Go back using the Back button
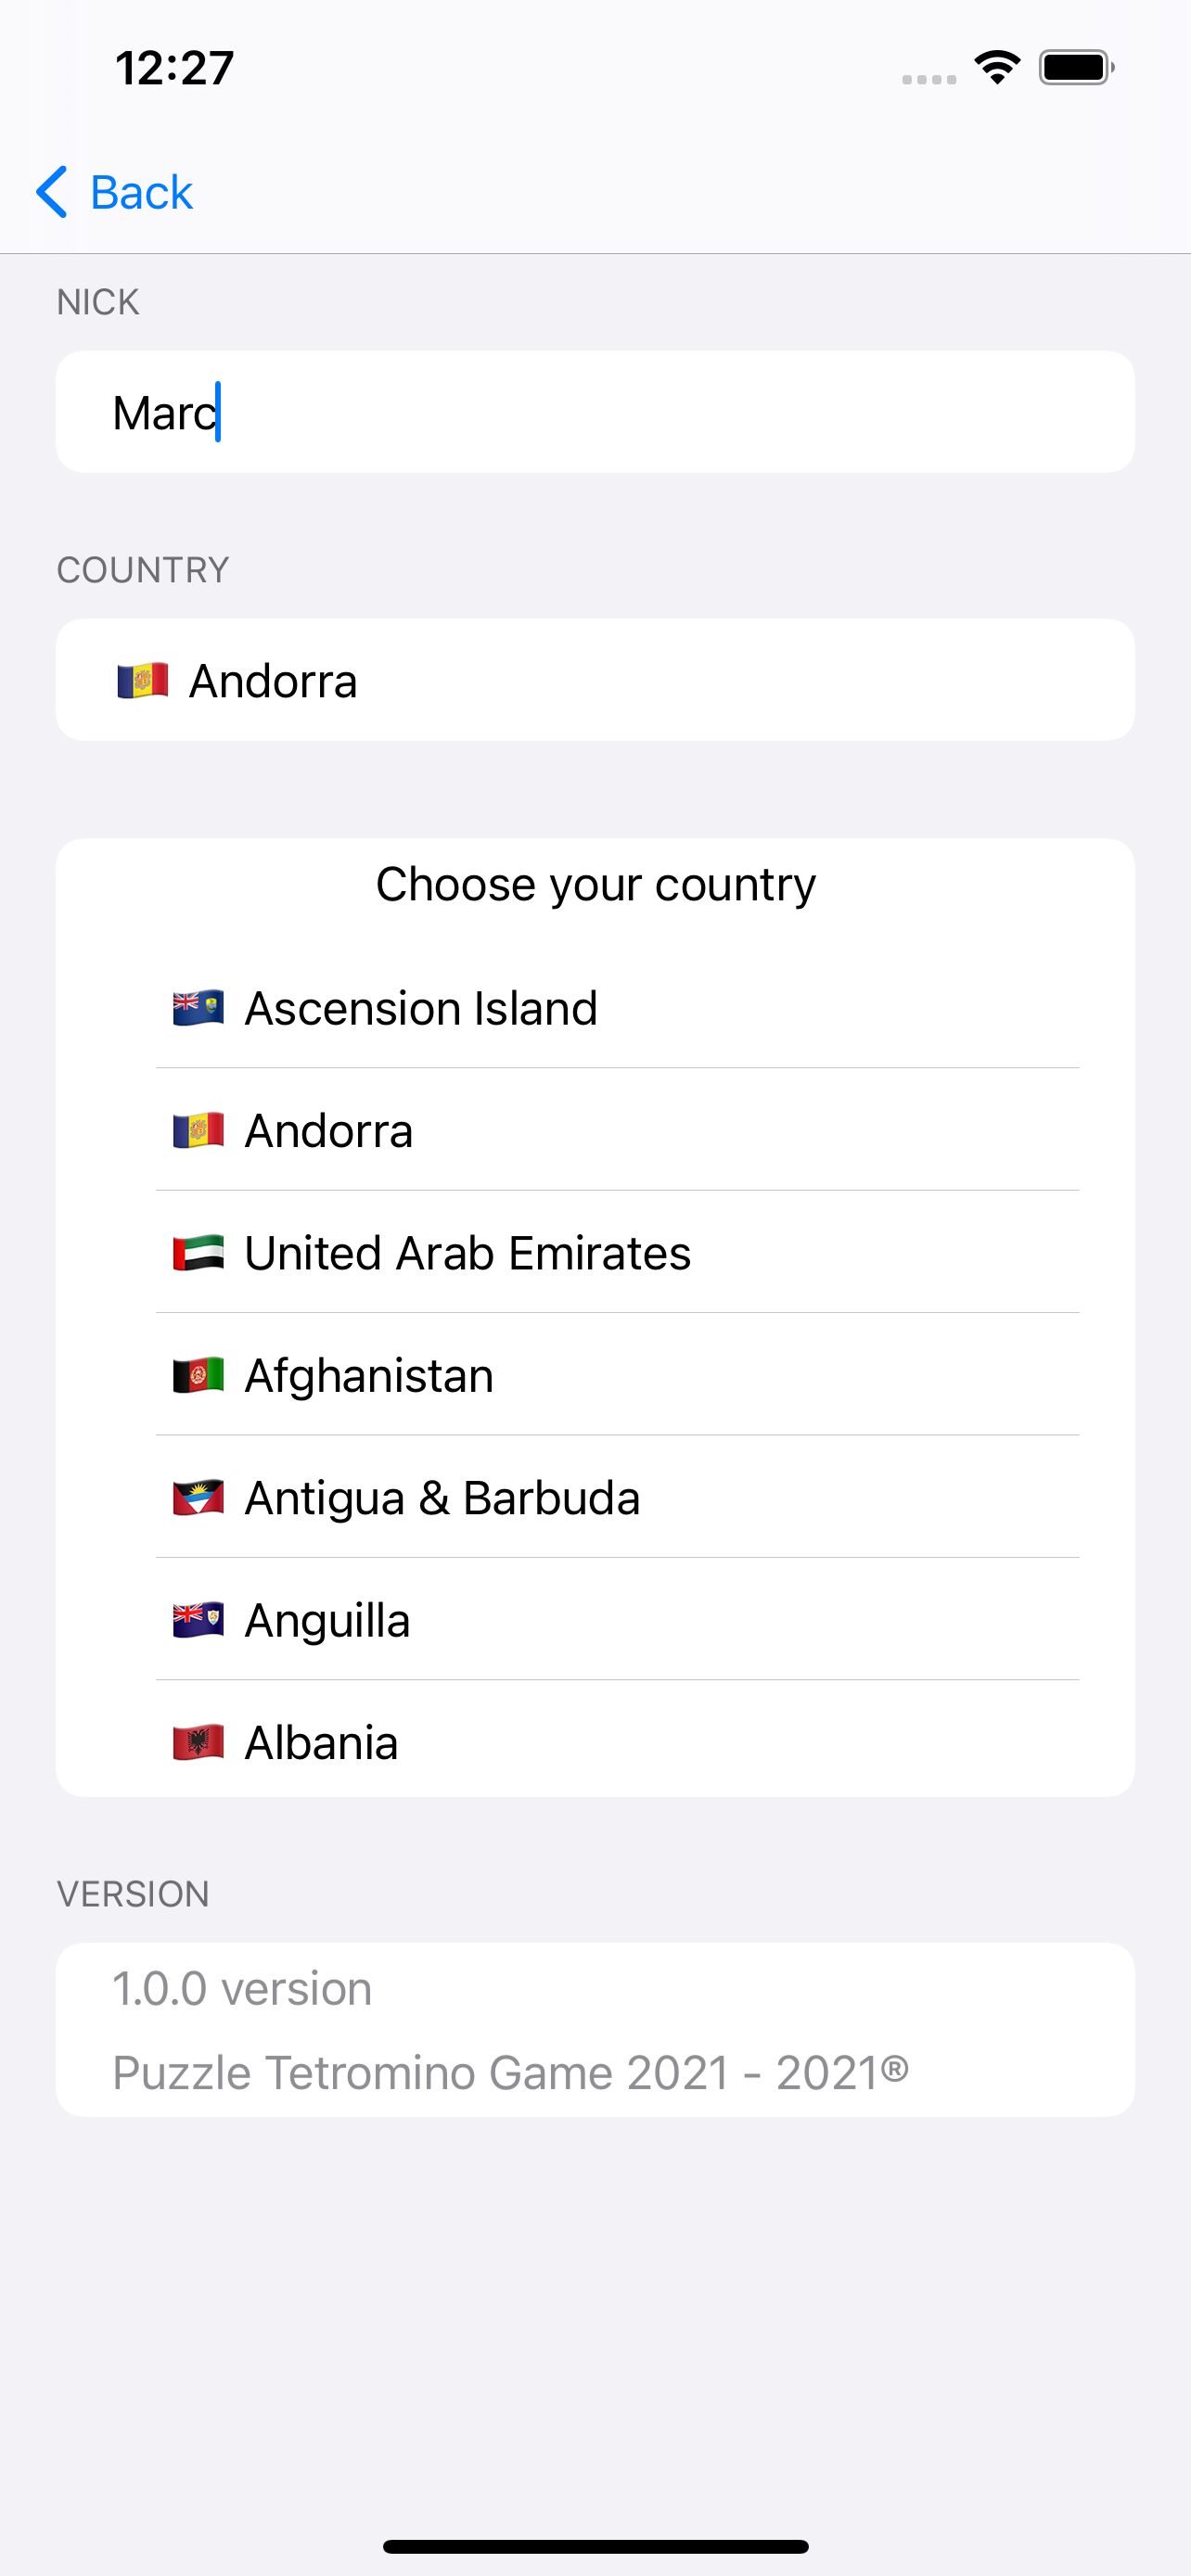Screen dimensions: 1191x2576 point(114,192)
